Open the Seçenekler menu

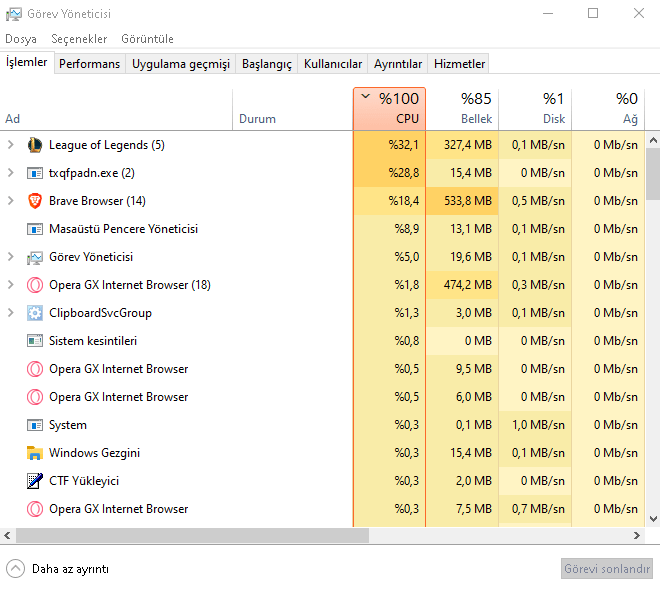coord(79,39)
